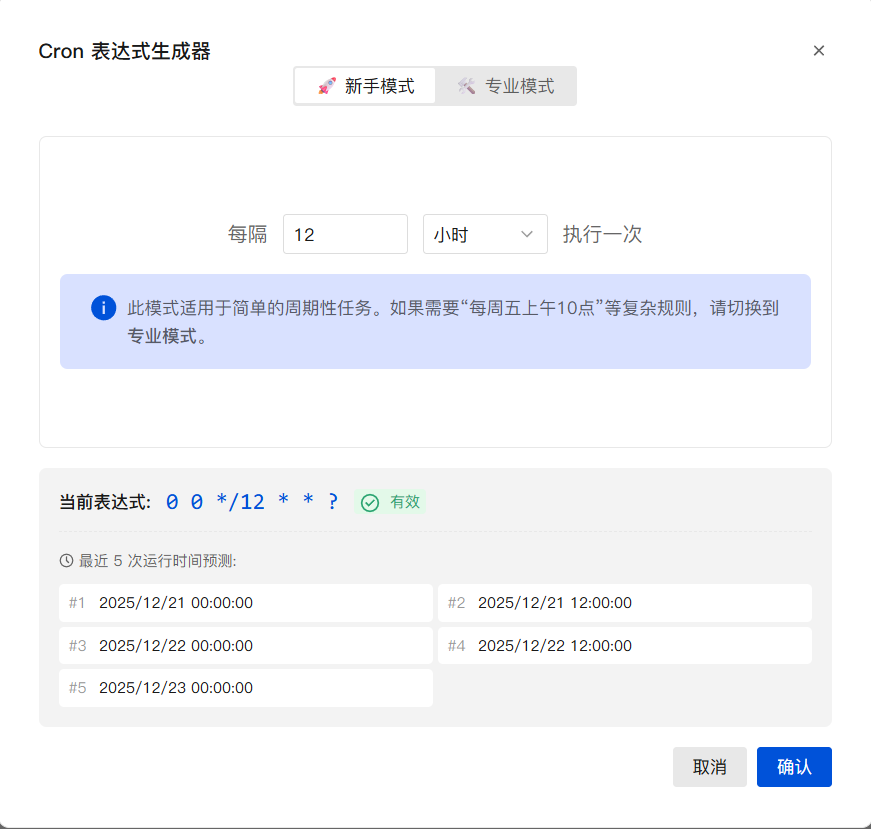The image size is (871, 829).
Task: Click the interval input showing 12
Action: 345,234
